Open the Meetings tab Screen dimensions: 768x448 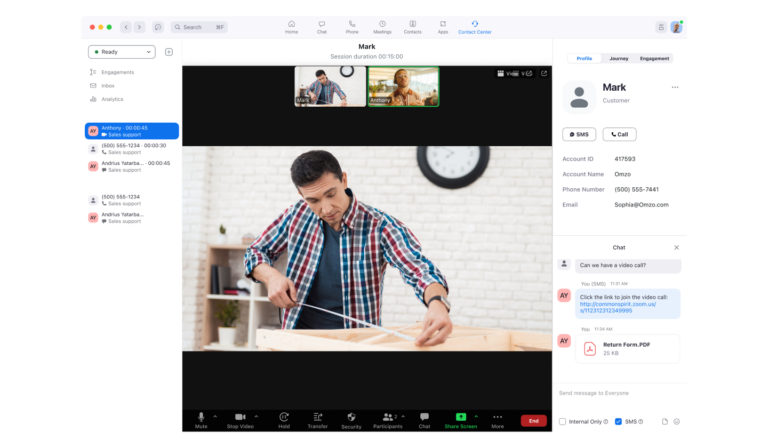click(x=382, y=27)
